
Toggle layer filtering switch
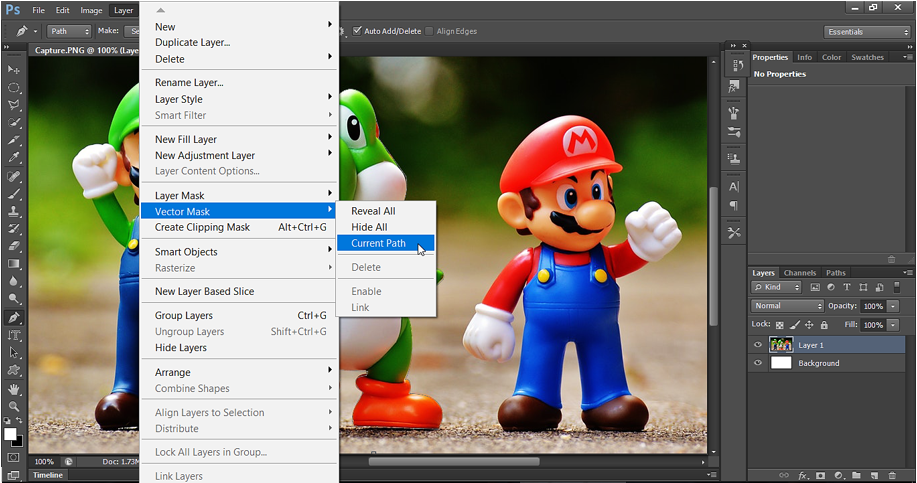897,287
